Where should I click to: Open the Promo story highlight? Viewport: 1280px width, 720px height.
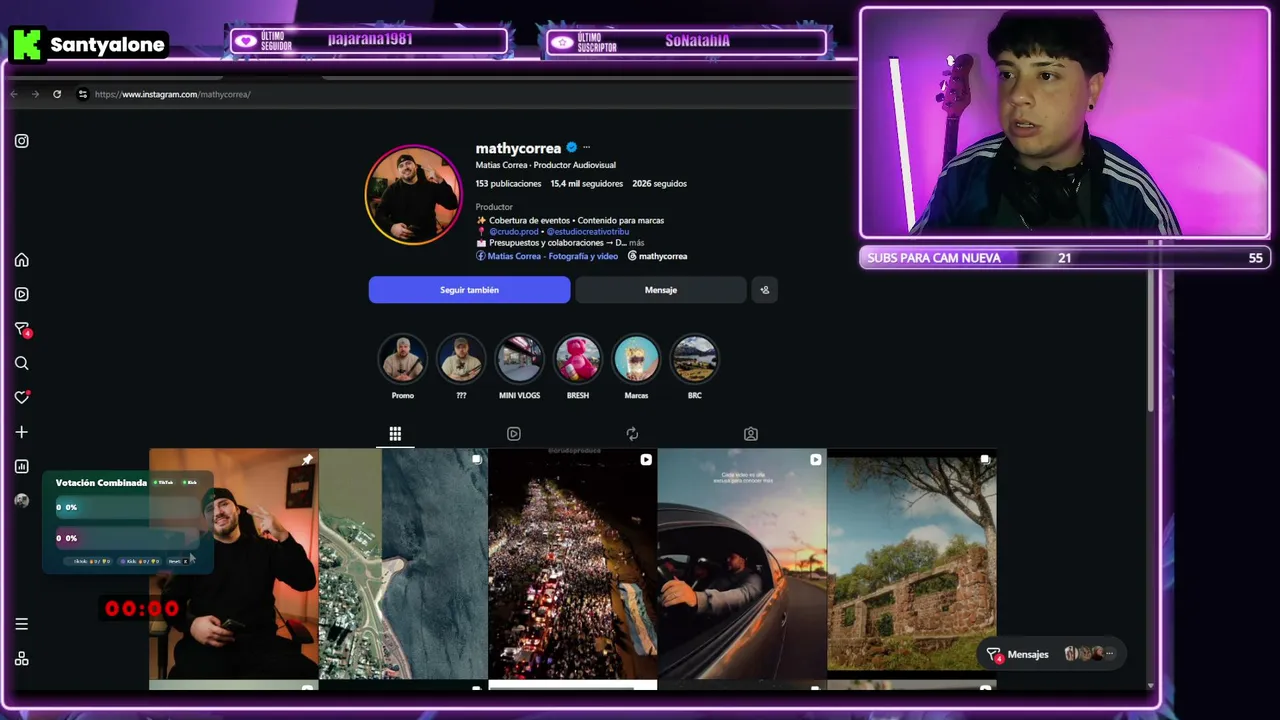[x=403, y=359]
